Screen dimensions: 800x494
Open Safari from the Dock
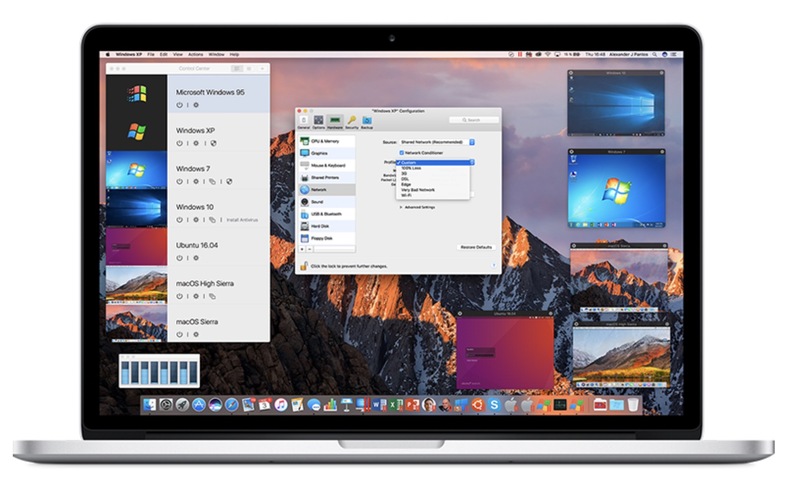(232, 405)
